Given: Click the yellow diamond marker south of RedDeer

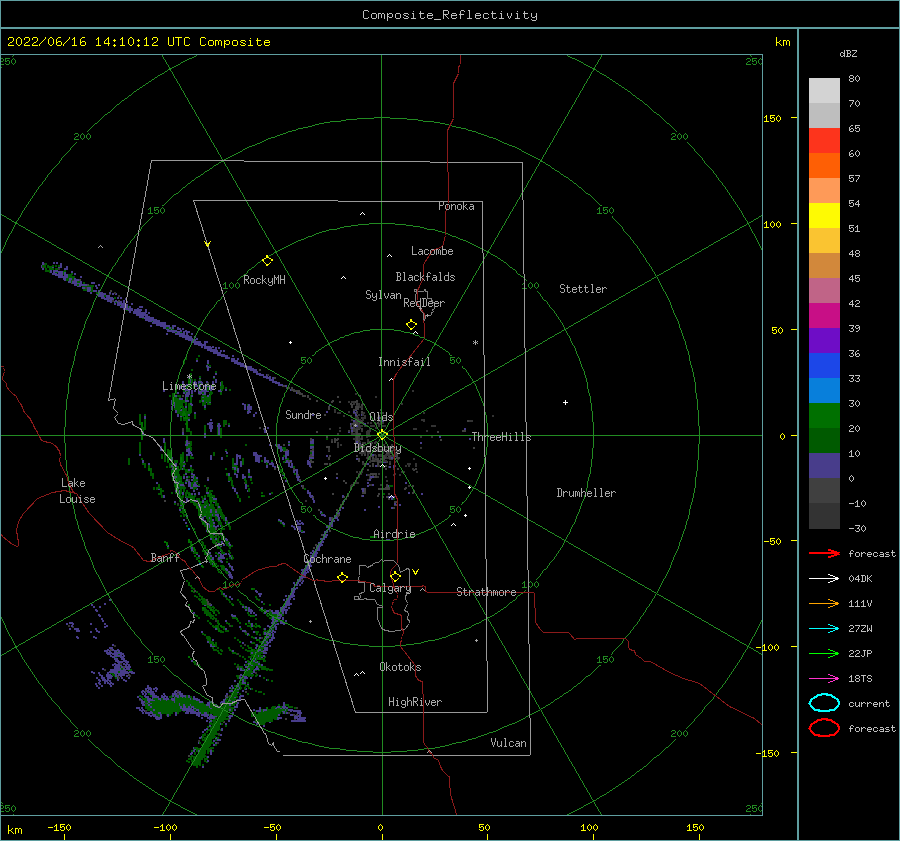Looking at the screenshot, I should tap(412, 325).
